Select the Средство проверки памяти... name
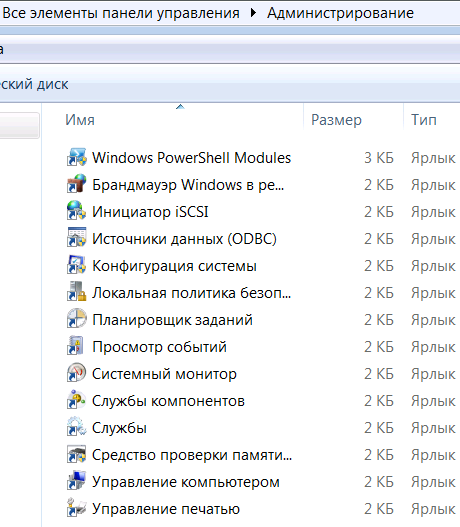The width and height of the screenshot is (460, 527). [x=192, y=455]
